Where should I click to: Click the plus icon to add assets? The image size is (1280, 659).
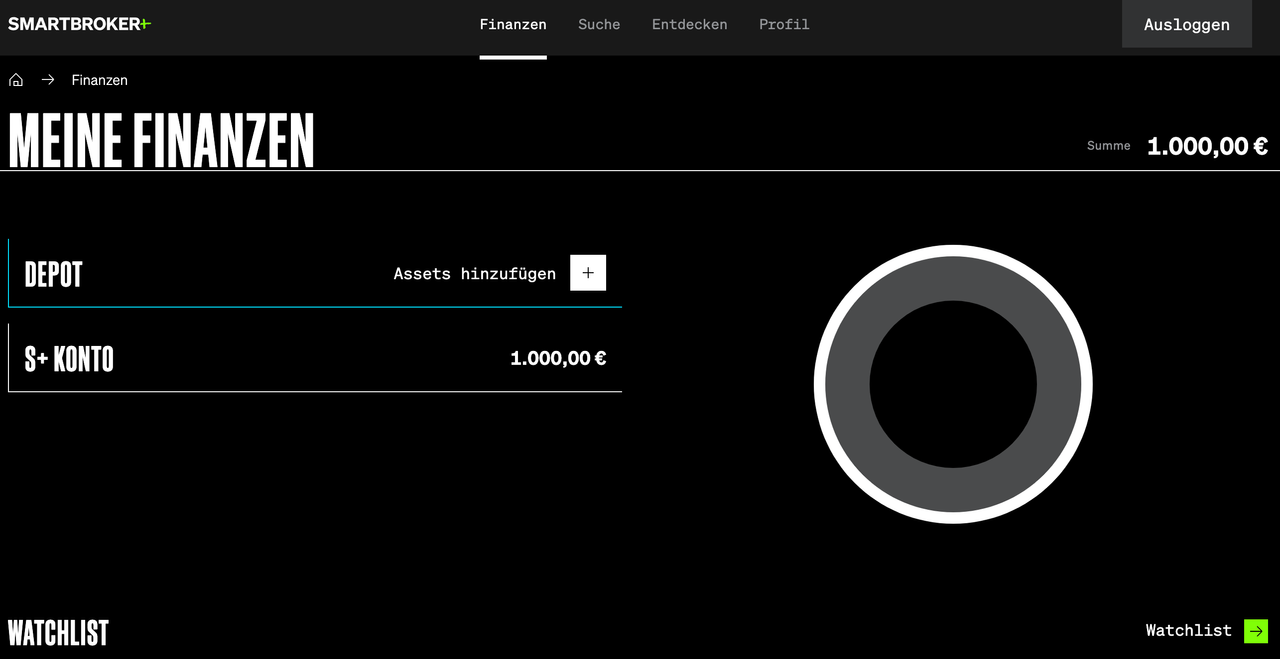click(588, 273)
